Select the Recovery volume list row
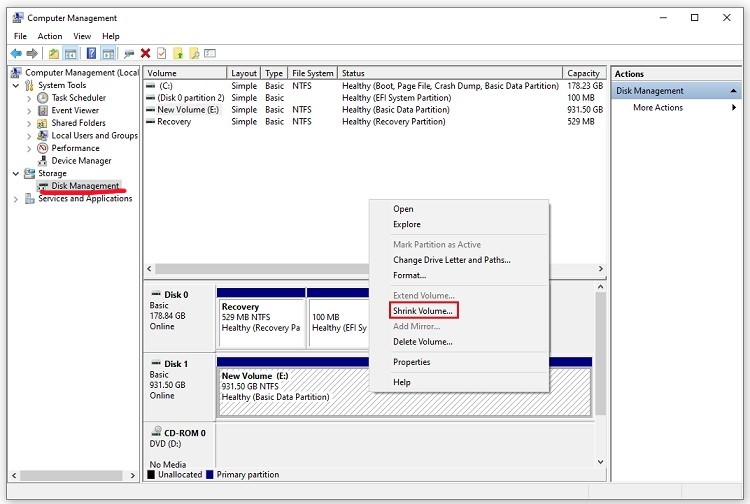Screen dimensions: 750x504 (x=375, y=122)
